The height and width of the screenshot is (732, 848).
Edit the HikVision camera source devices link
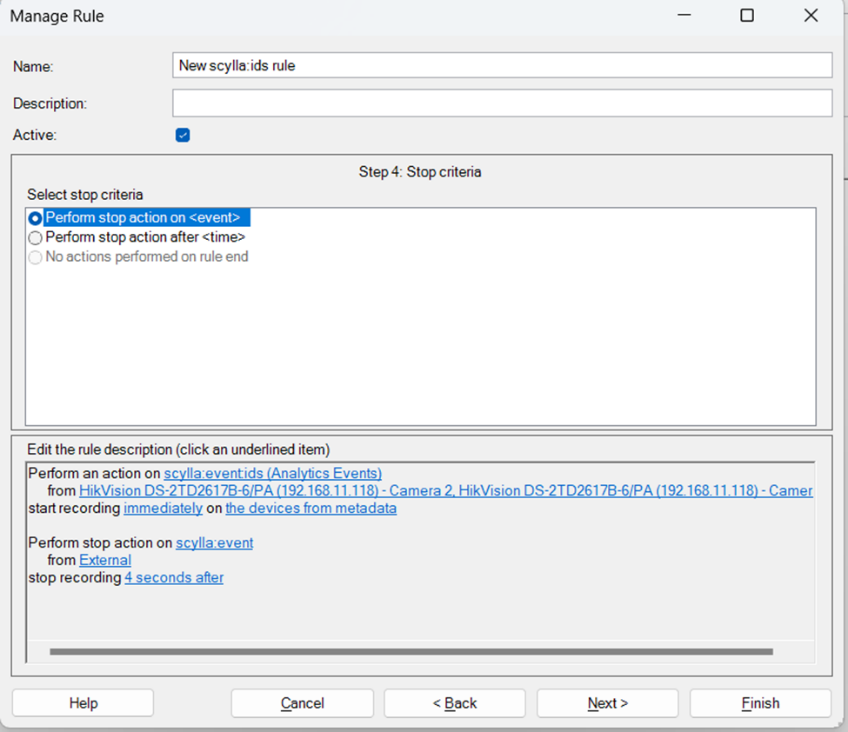pos(445,491)
